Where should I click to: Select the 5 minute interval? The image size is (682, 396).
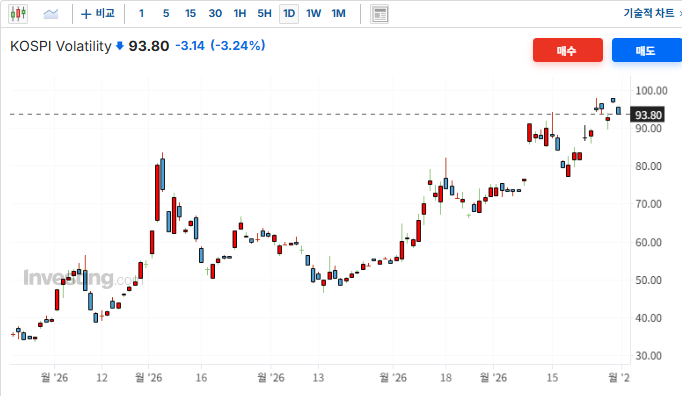click(166, 13)
